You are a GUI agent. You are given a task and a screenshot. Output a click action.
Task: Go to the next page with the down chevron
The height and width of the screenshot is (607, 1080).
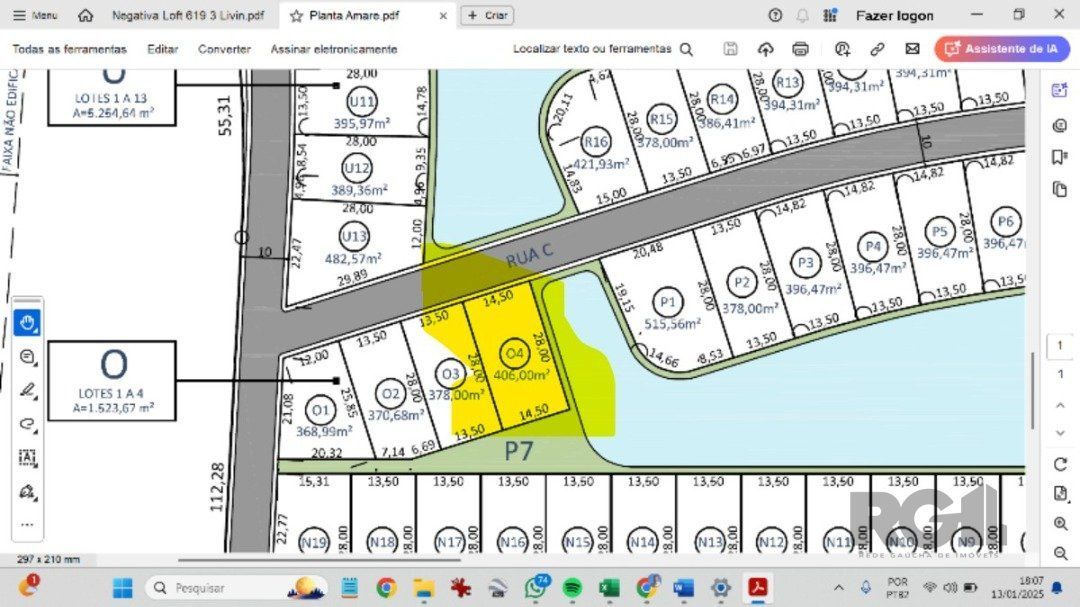click(x=1060, y=432)
